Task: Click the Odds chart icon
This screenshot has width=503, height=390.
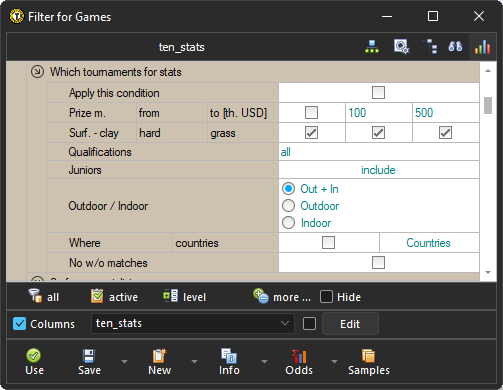Action: (299, 356)
